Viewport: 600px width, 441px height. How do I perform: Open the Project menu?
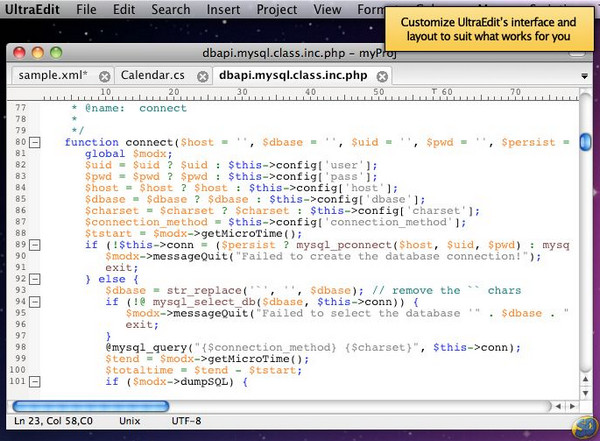click(x=277, y=10)
